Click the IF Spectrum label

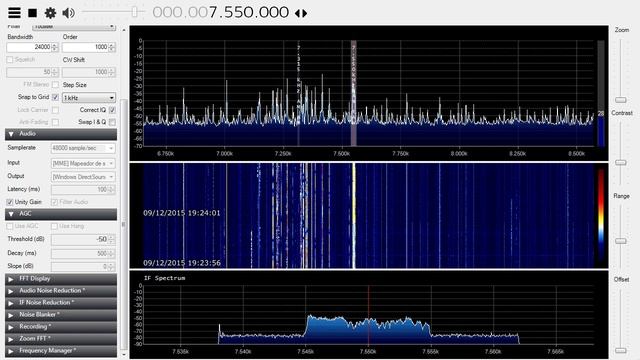click(x=164, y=278)
